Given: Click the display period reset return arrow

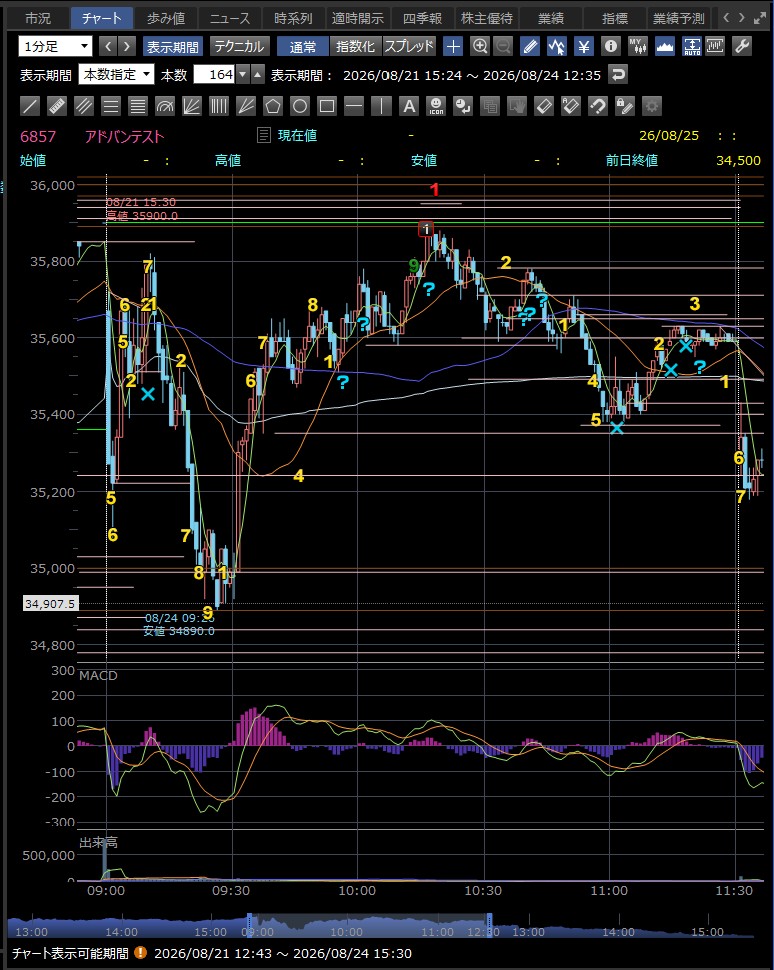Looking at the screenshot, I should coord(617,75).
